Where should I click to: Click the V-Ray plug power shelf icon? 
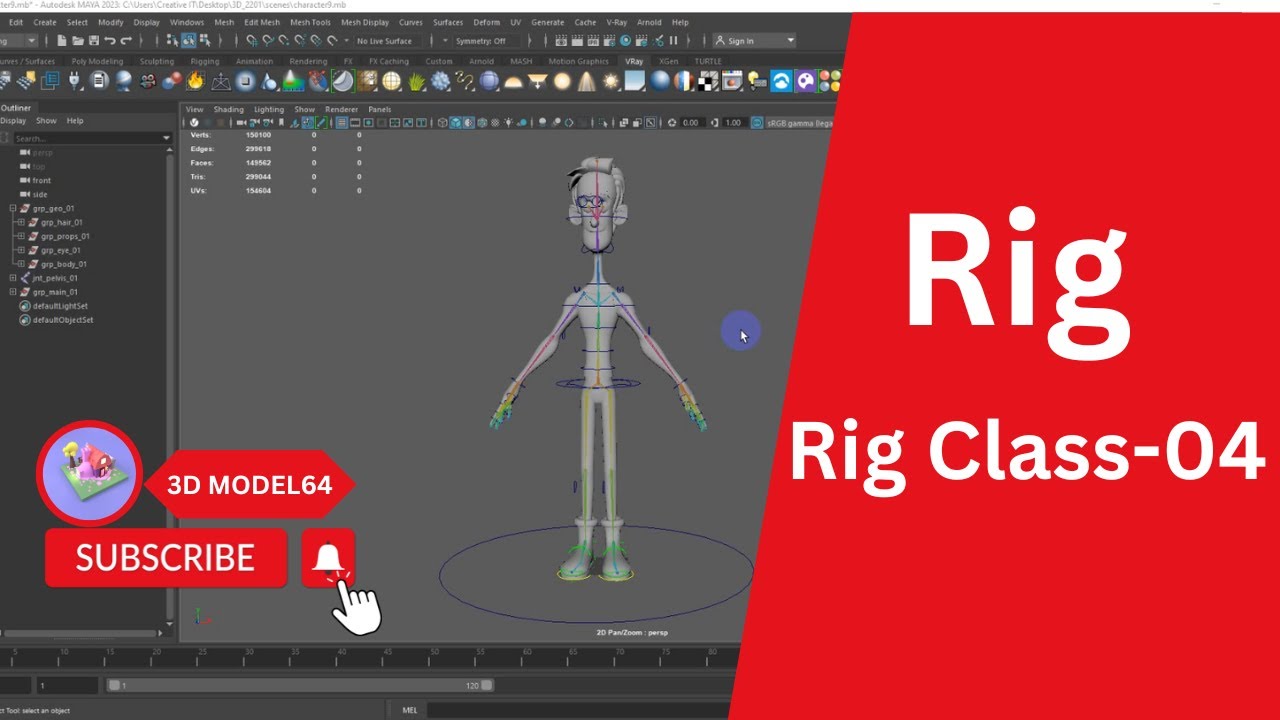(73, 81)
